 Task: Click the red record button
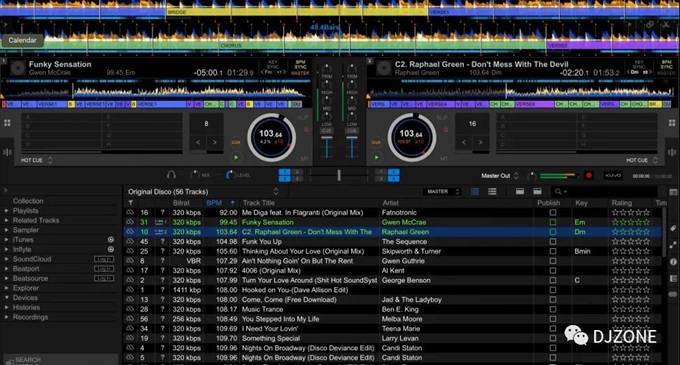[589, 176]
